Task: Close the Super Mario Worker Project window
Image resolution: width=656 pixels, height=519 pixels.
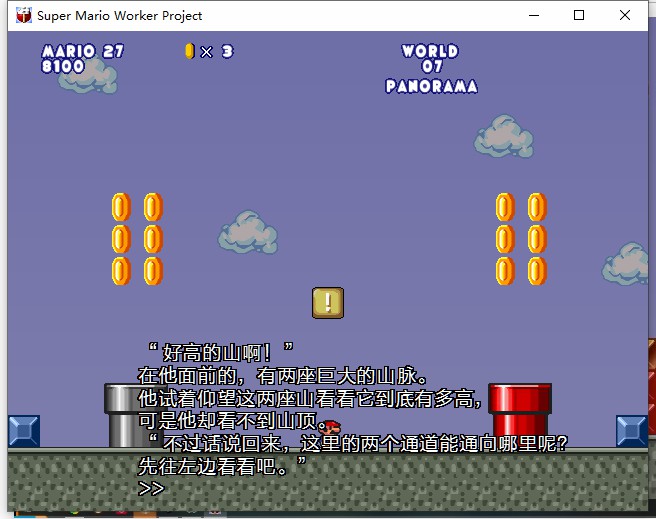Action: [625, 15]
